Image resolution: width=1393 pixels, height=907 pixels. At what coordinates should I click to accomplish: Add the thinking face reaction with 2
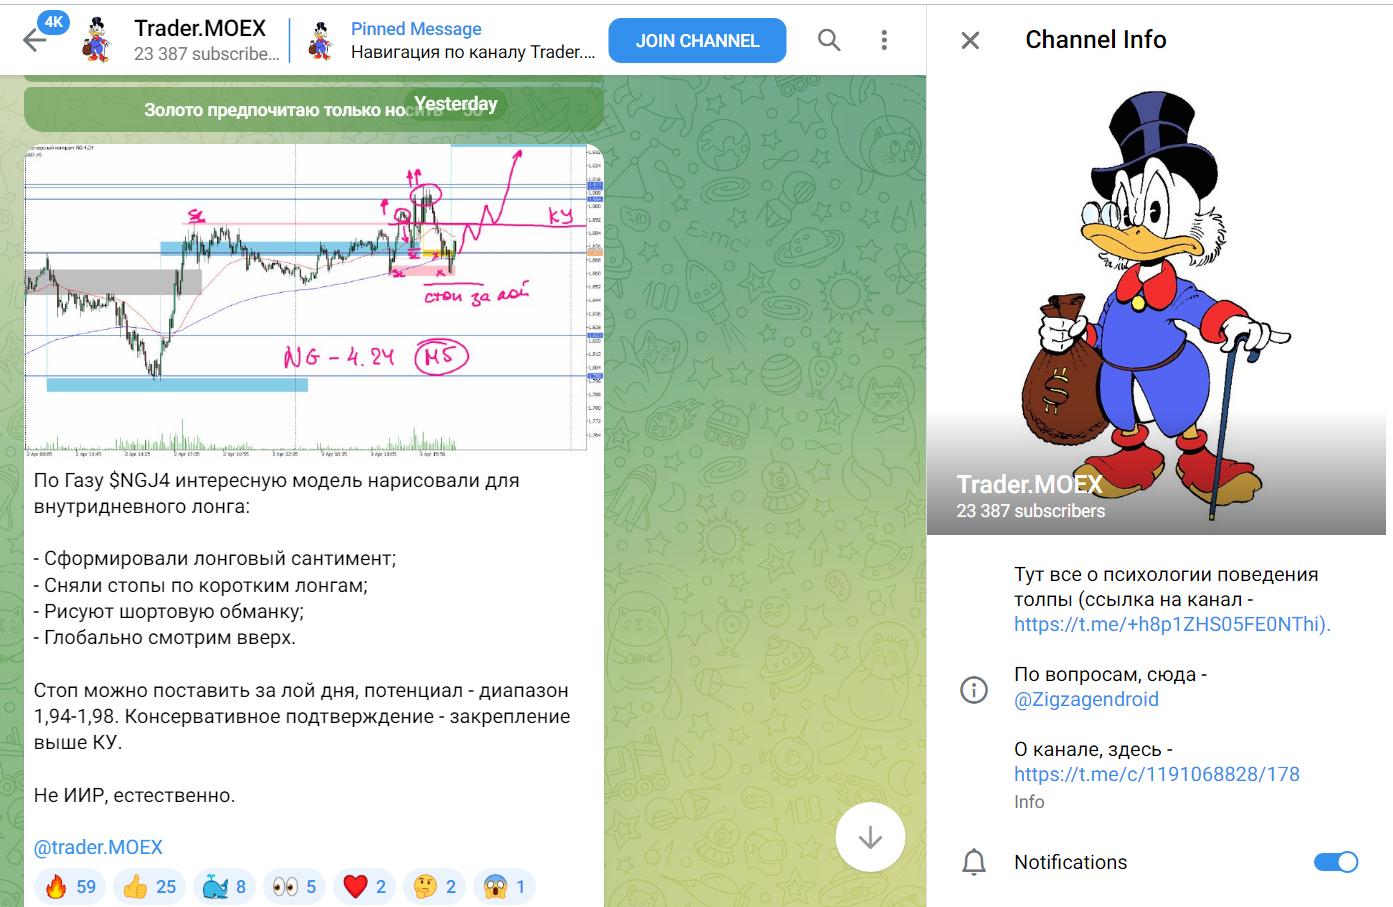[x=435, y=887]
